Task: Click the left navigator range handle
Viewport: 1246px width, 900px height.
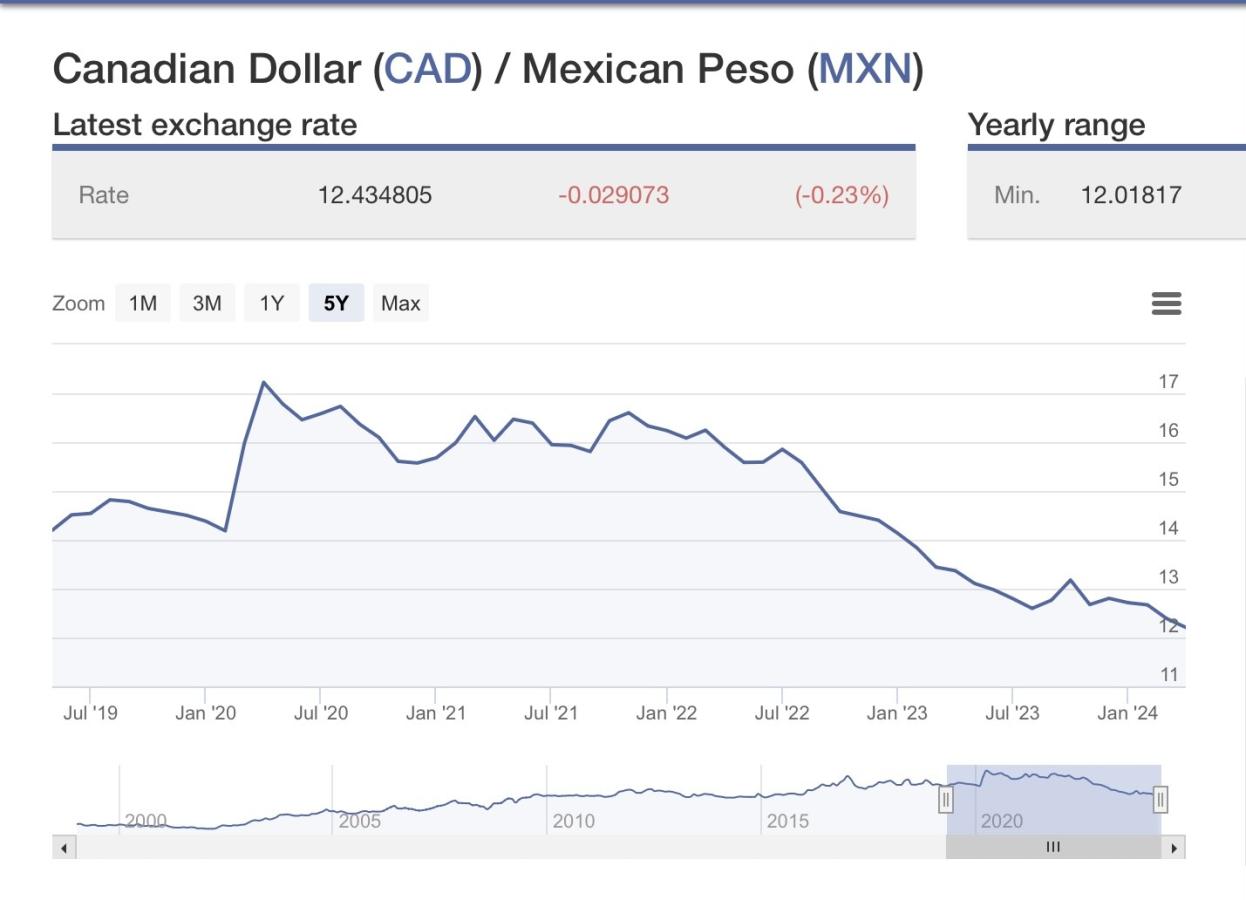Action: coord(946,799)
